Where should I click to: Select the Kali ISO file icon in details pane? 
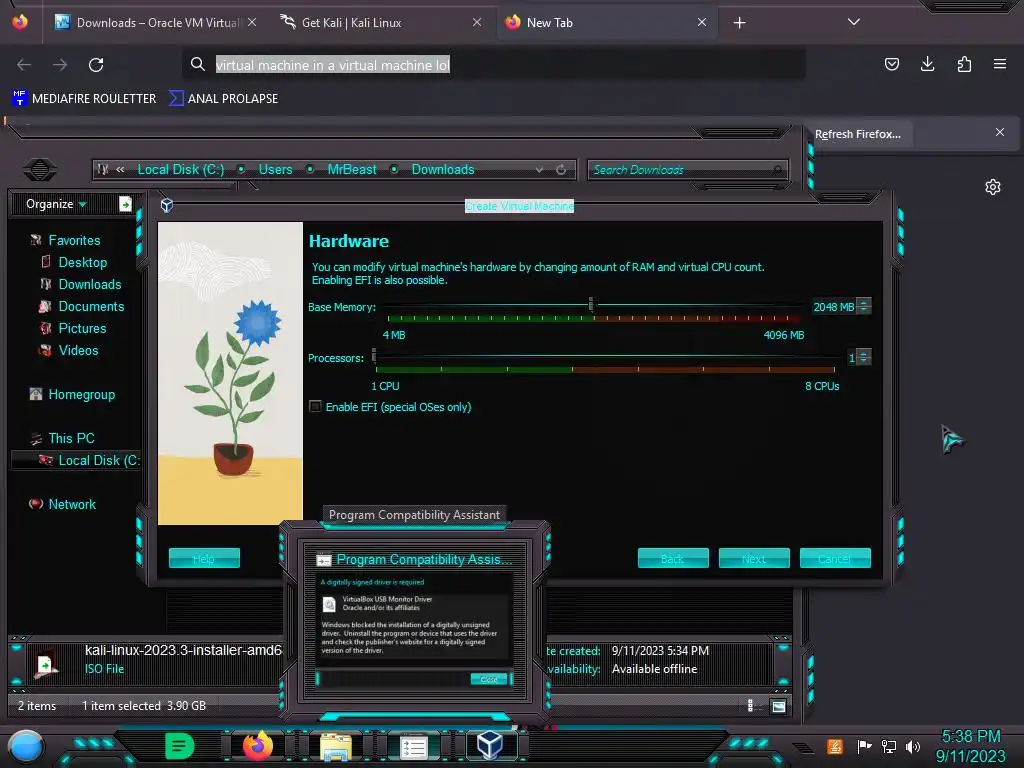[46, 665]
